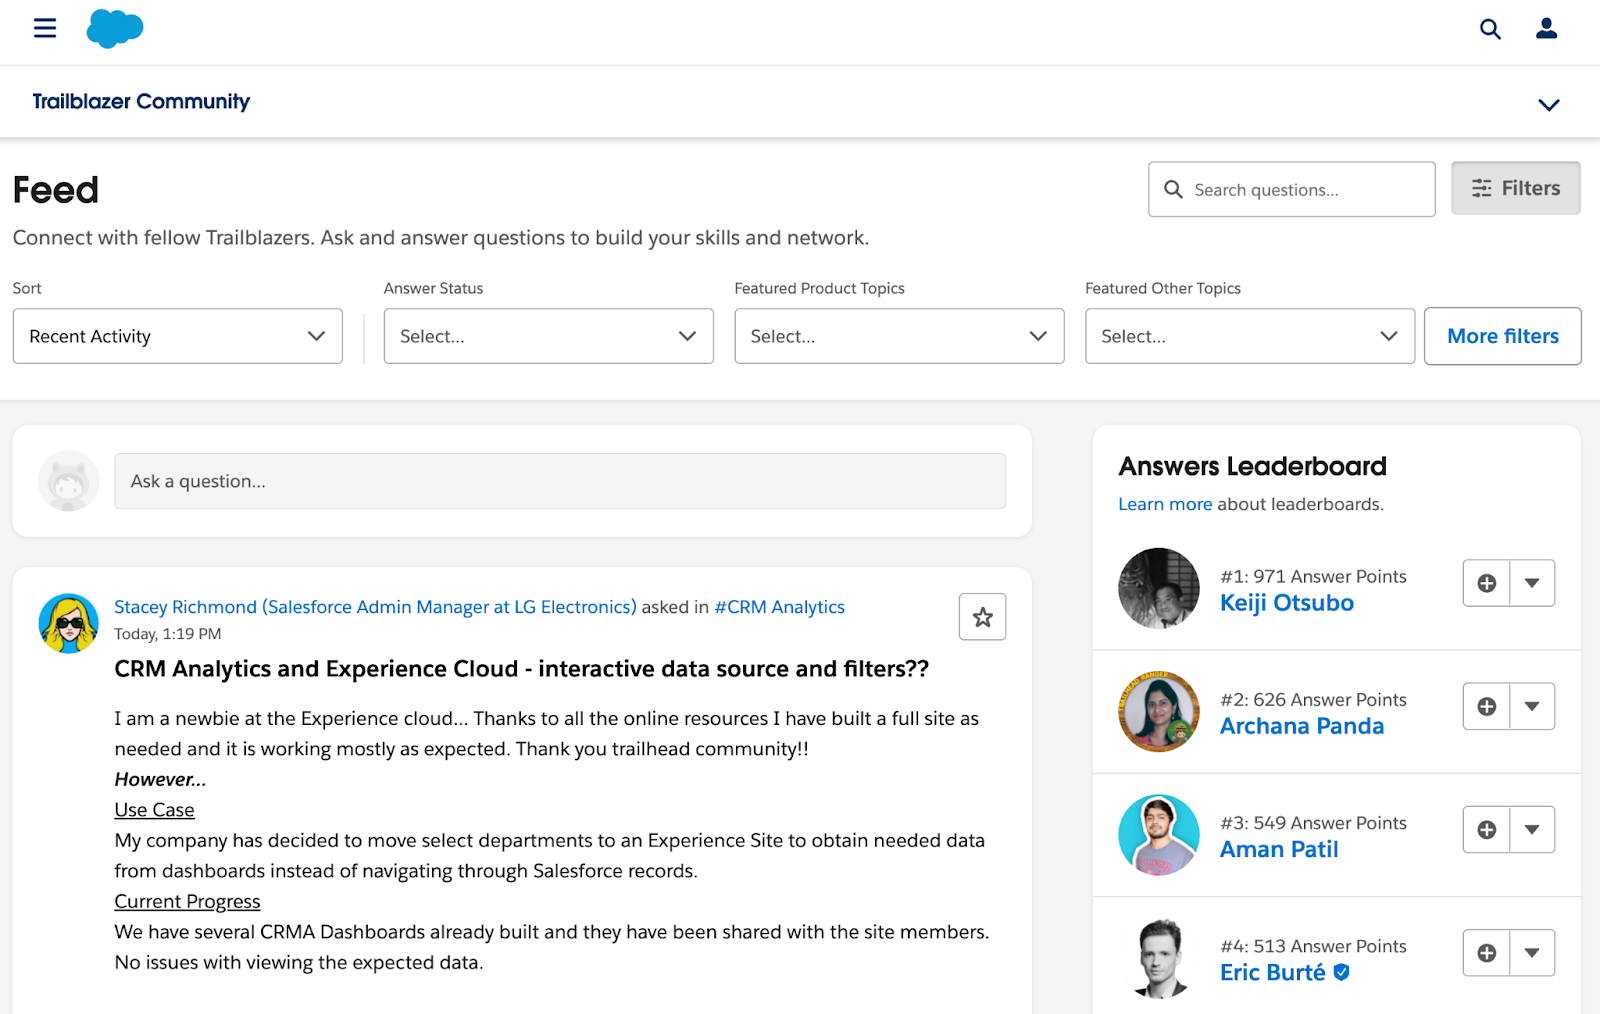The width and height of the screenshot is (1600, 1014).
Task: Bookmark Stacey Richmond's question with star
Action: click(x=983, y=617)
